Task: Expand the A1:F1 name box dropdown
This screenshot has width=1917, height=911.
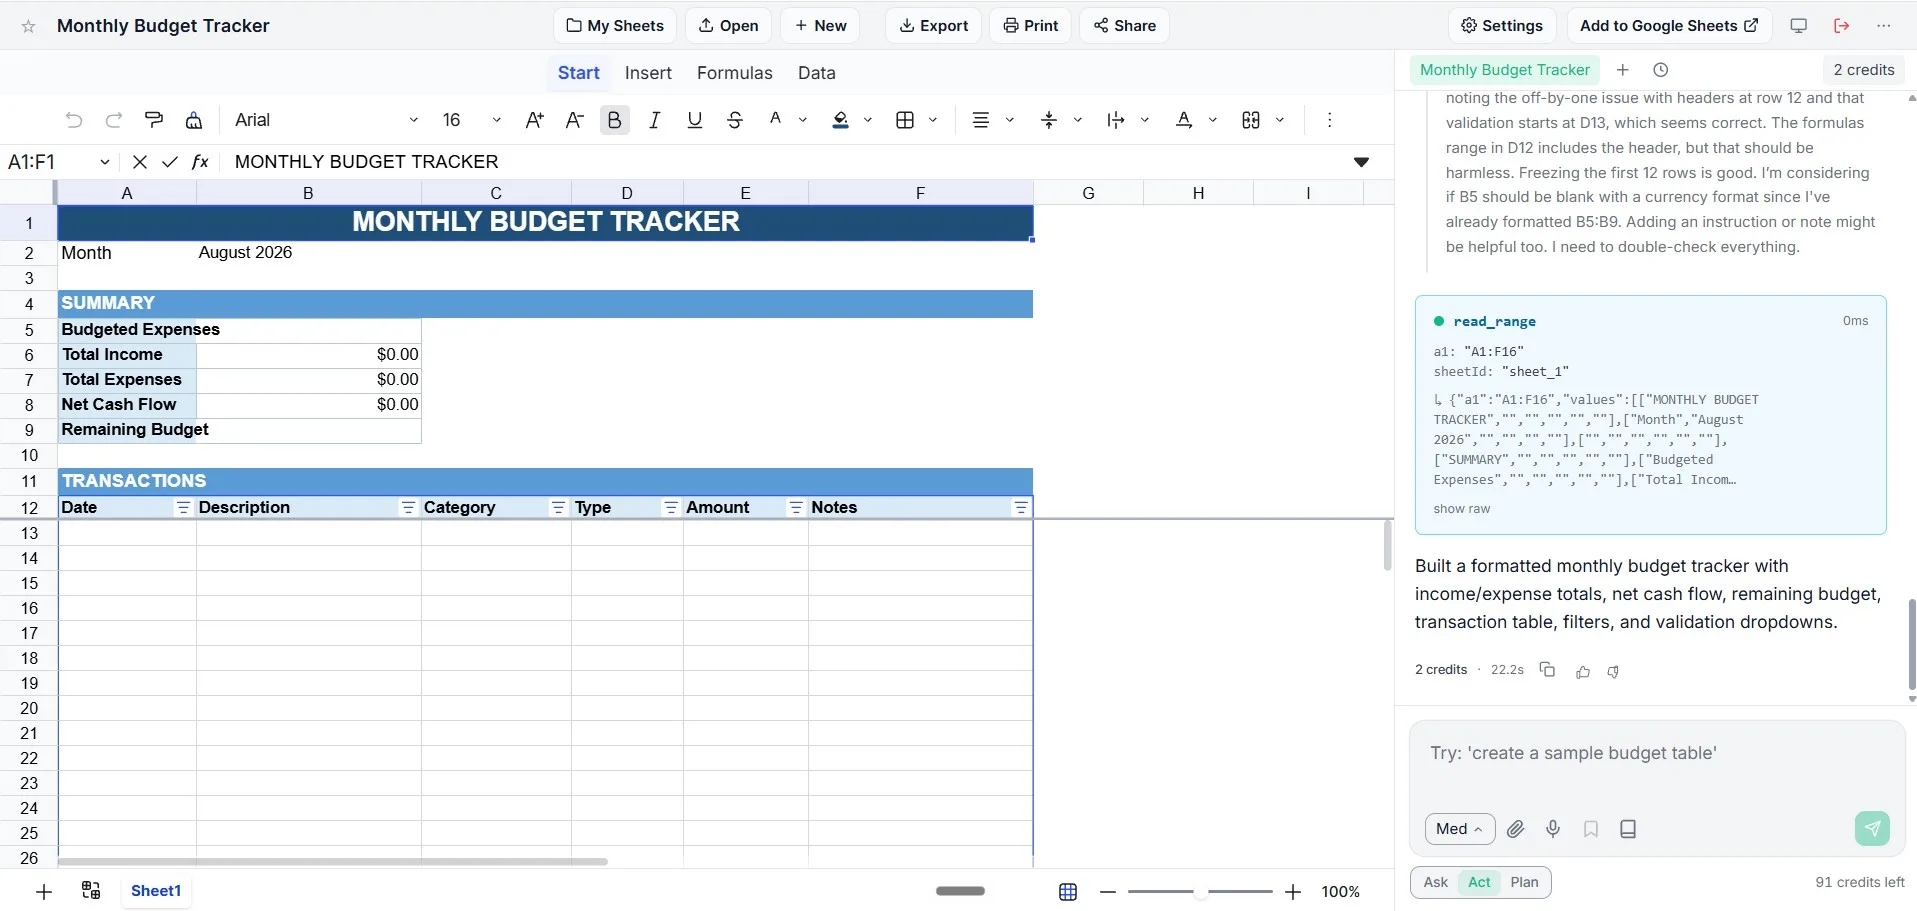Action: (x=105, y=162)
